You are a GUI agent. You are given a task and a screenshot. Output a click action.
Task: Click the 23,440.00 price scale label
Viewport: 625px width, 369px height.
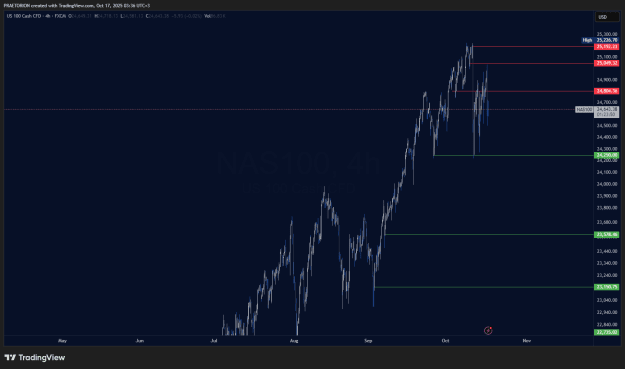click(607, 251)
